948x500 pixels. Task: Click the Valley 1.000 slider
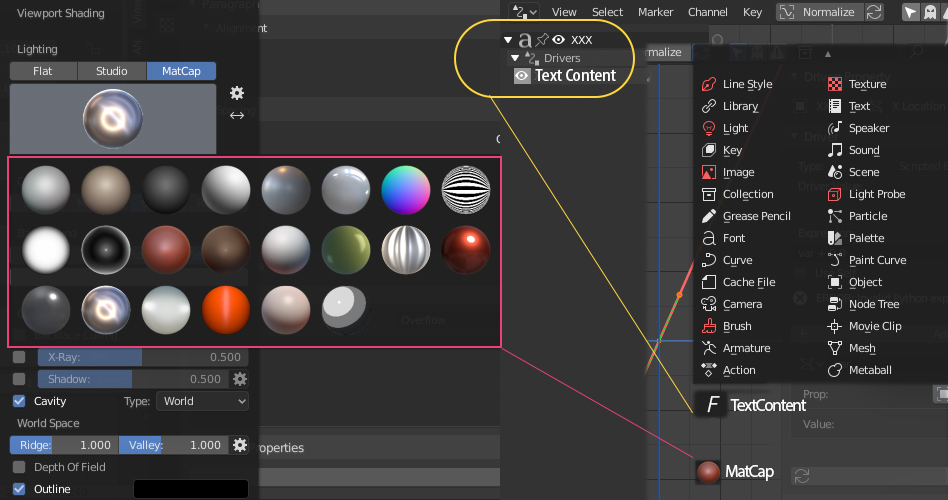point(174,445)
